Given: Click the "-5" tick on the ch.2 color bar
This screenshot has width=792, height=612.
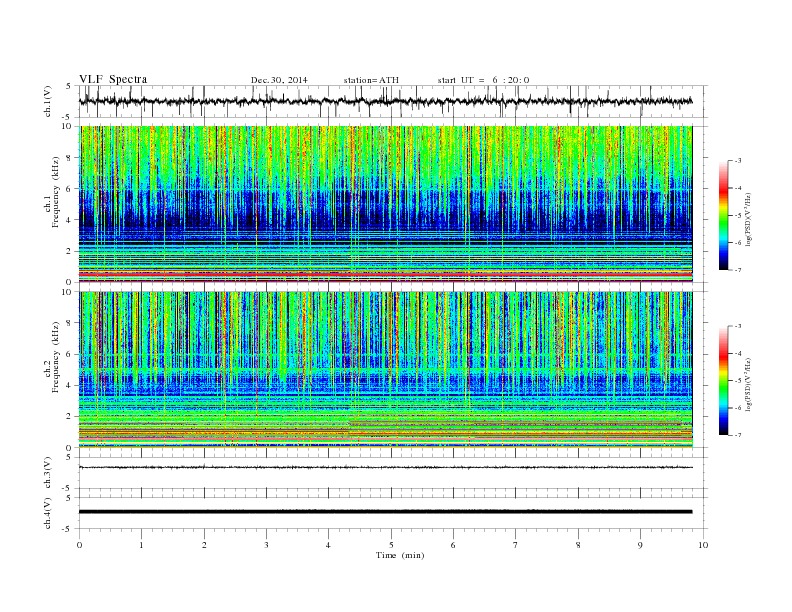Looking at the screenshot, I should tap(738, 381).
